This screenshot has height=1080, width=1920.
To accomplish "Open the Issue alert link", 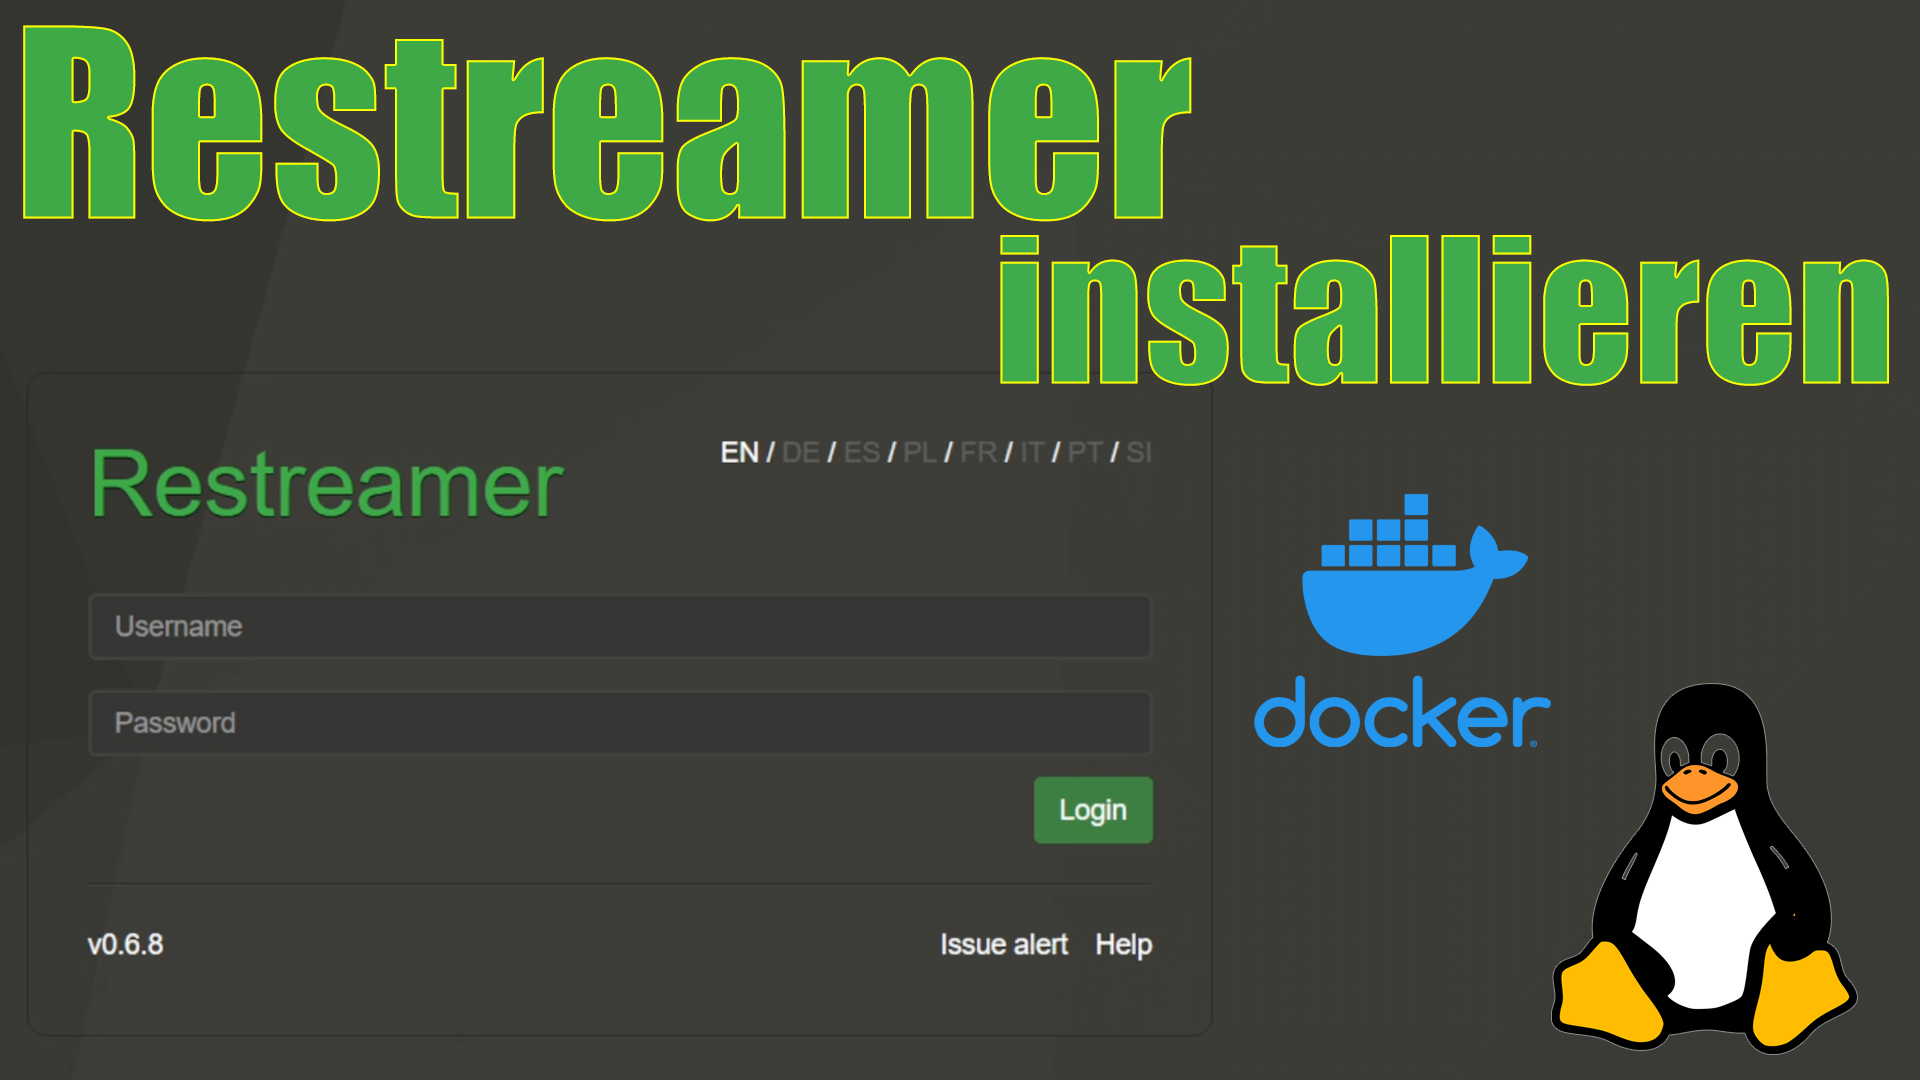I will pyautogui.click(x=1004, y=944).
